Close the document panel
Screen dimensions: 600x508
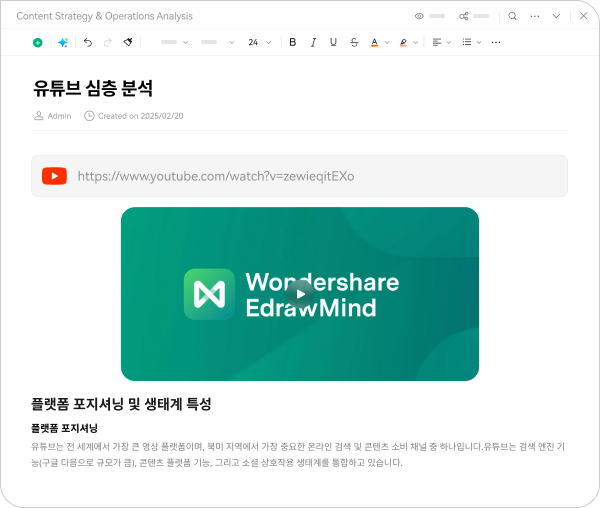click(x=584, y=16)
